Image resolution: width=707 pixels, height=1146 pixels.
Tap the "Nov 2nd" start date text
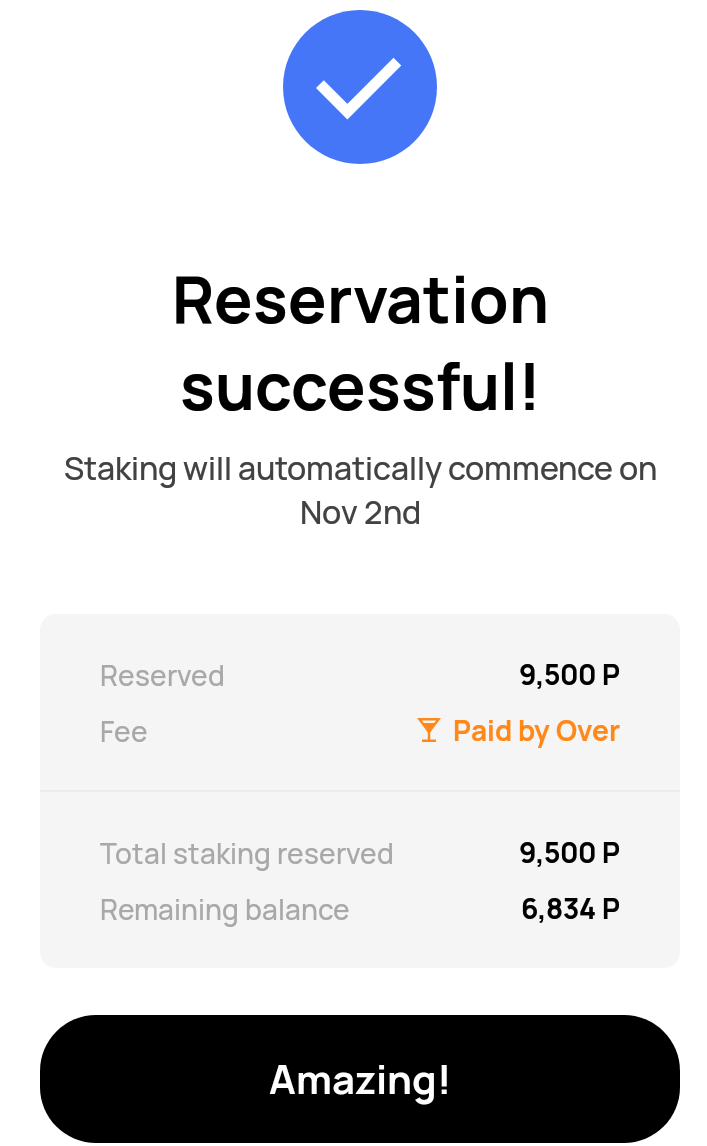(x=360, y=513)
